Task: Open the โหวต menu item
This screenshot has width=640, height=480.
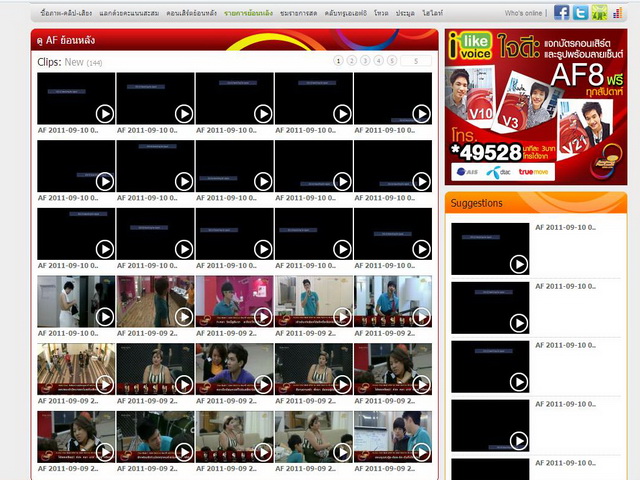Action: point(381,13)
